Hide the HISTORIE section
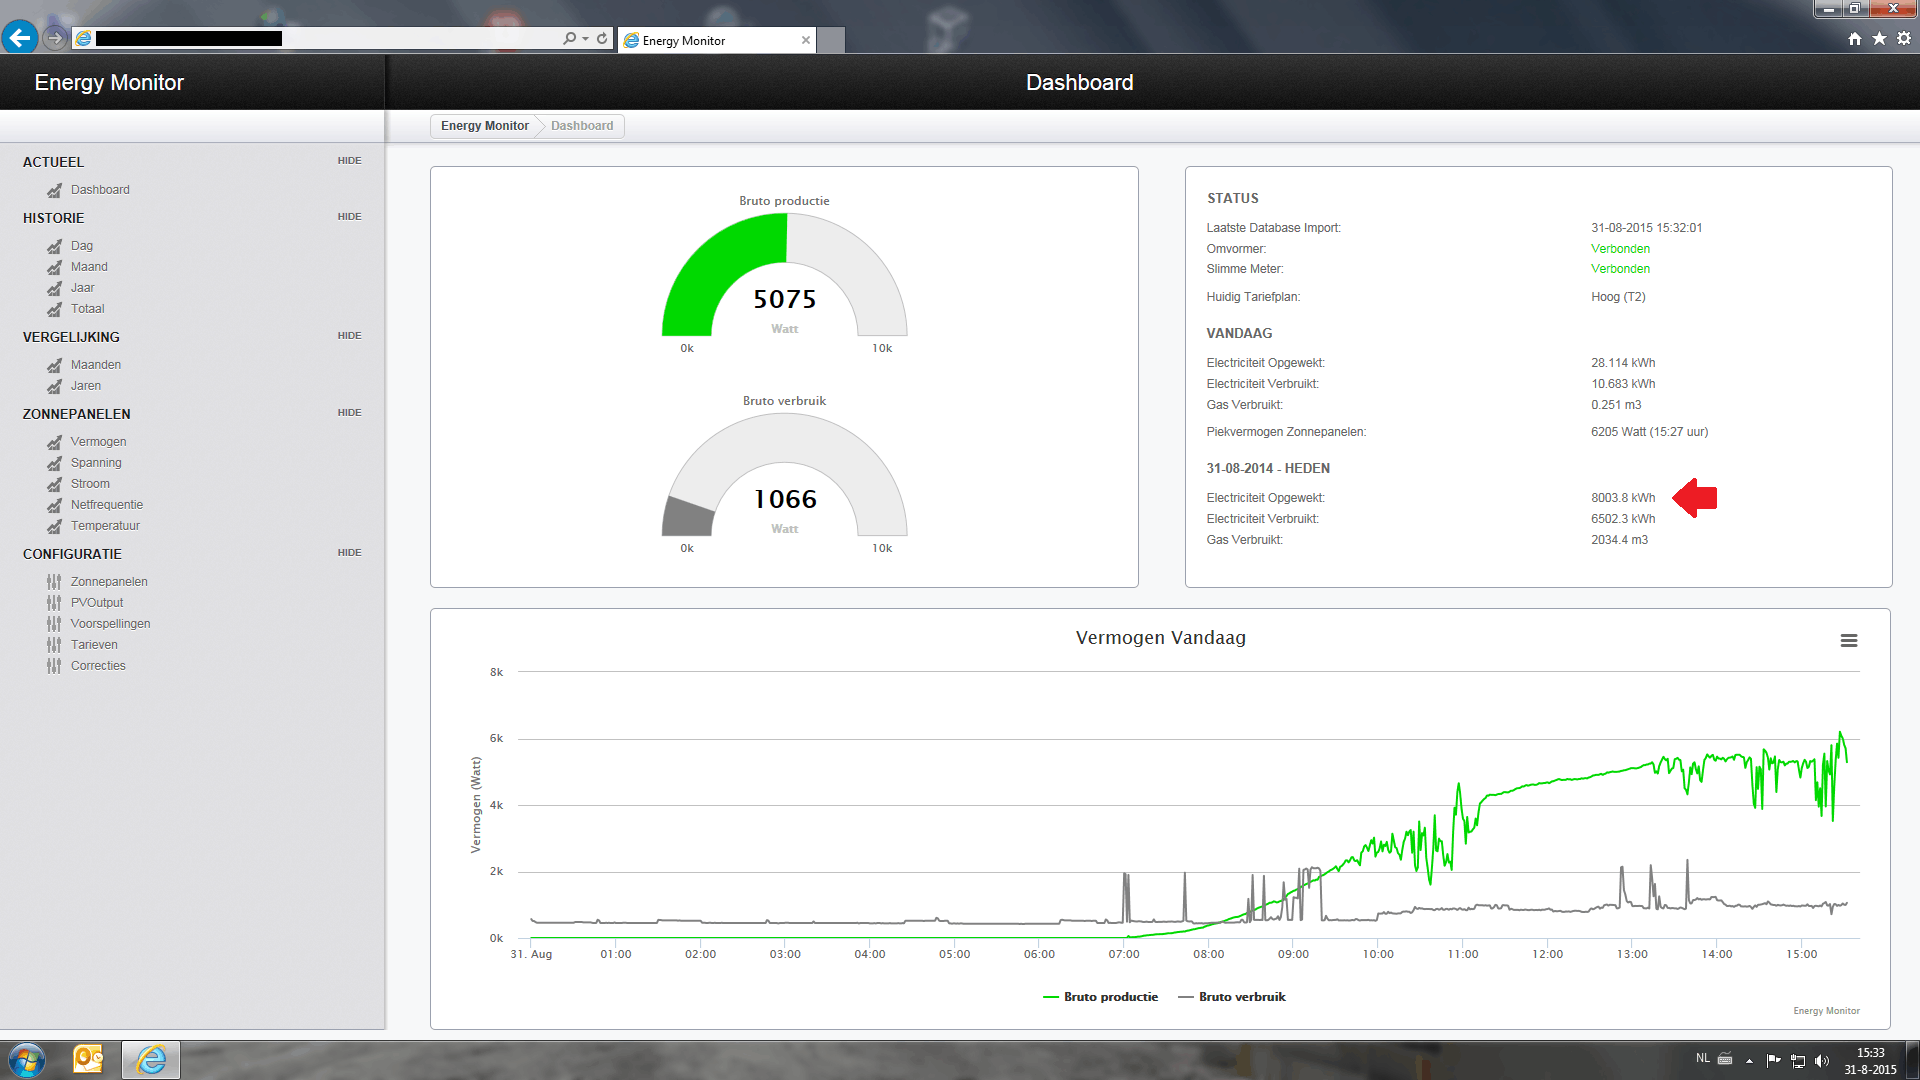Screen dimensions: 1920x1080 pyautogui.click(x=349, y=217)
